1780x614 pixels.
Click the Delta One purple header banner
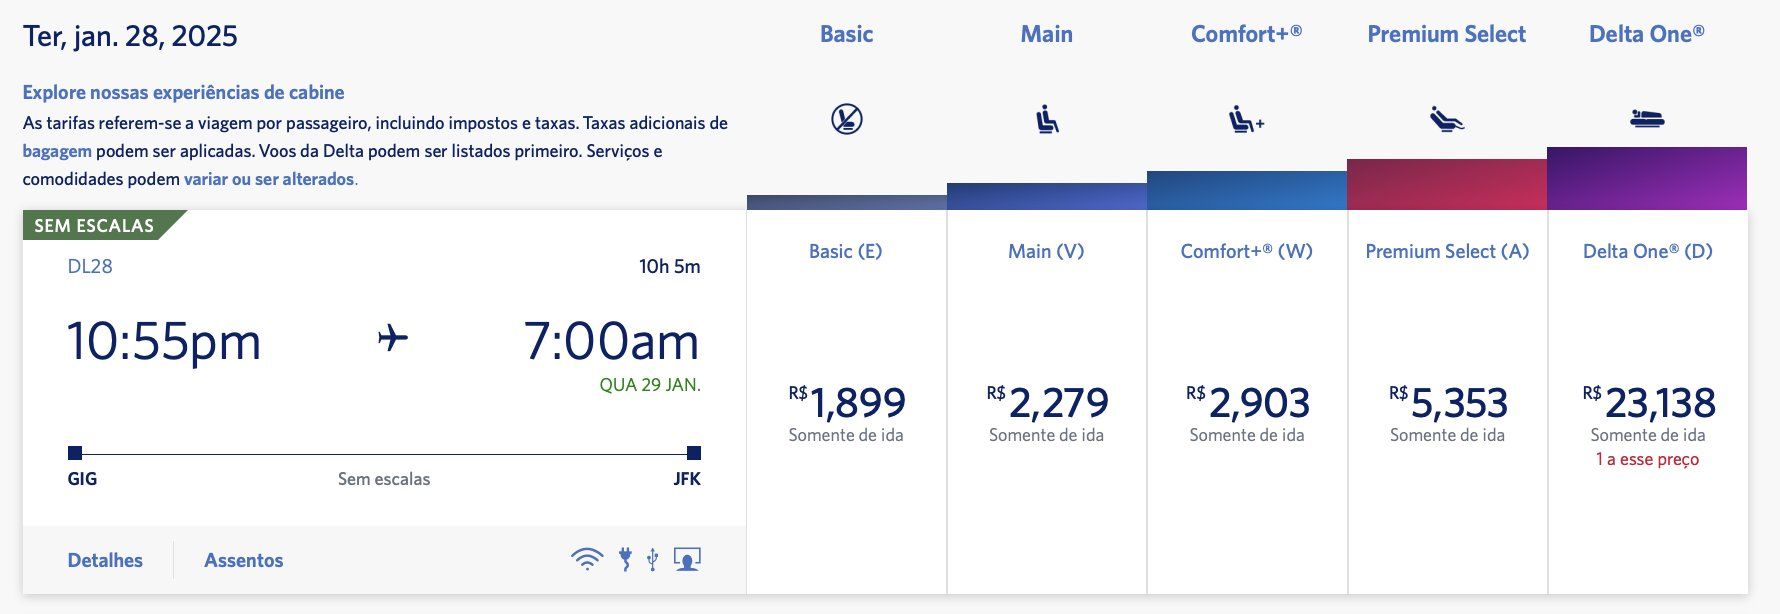[1647, 178]
